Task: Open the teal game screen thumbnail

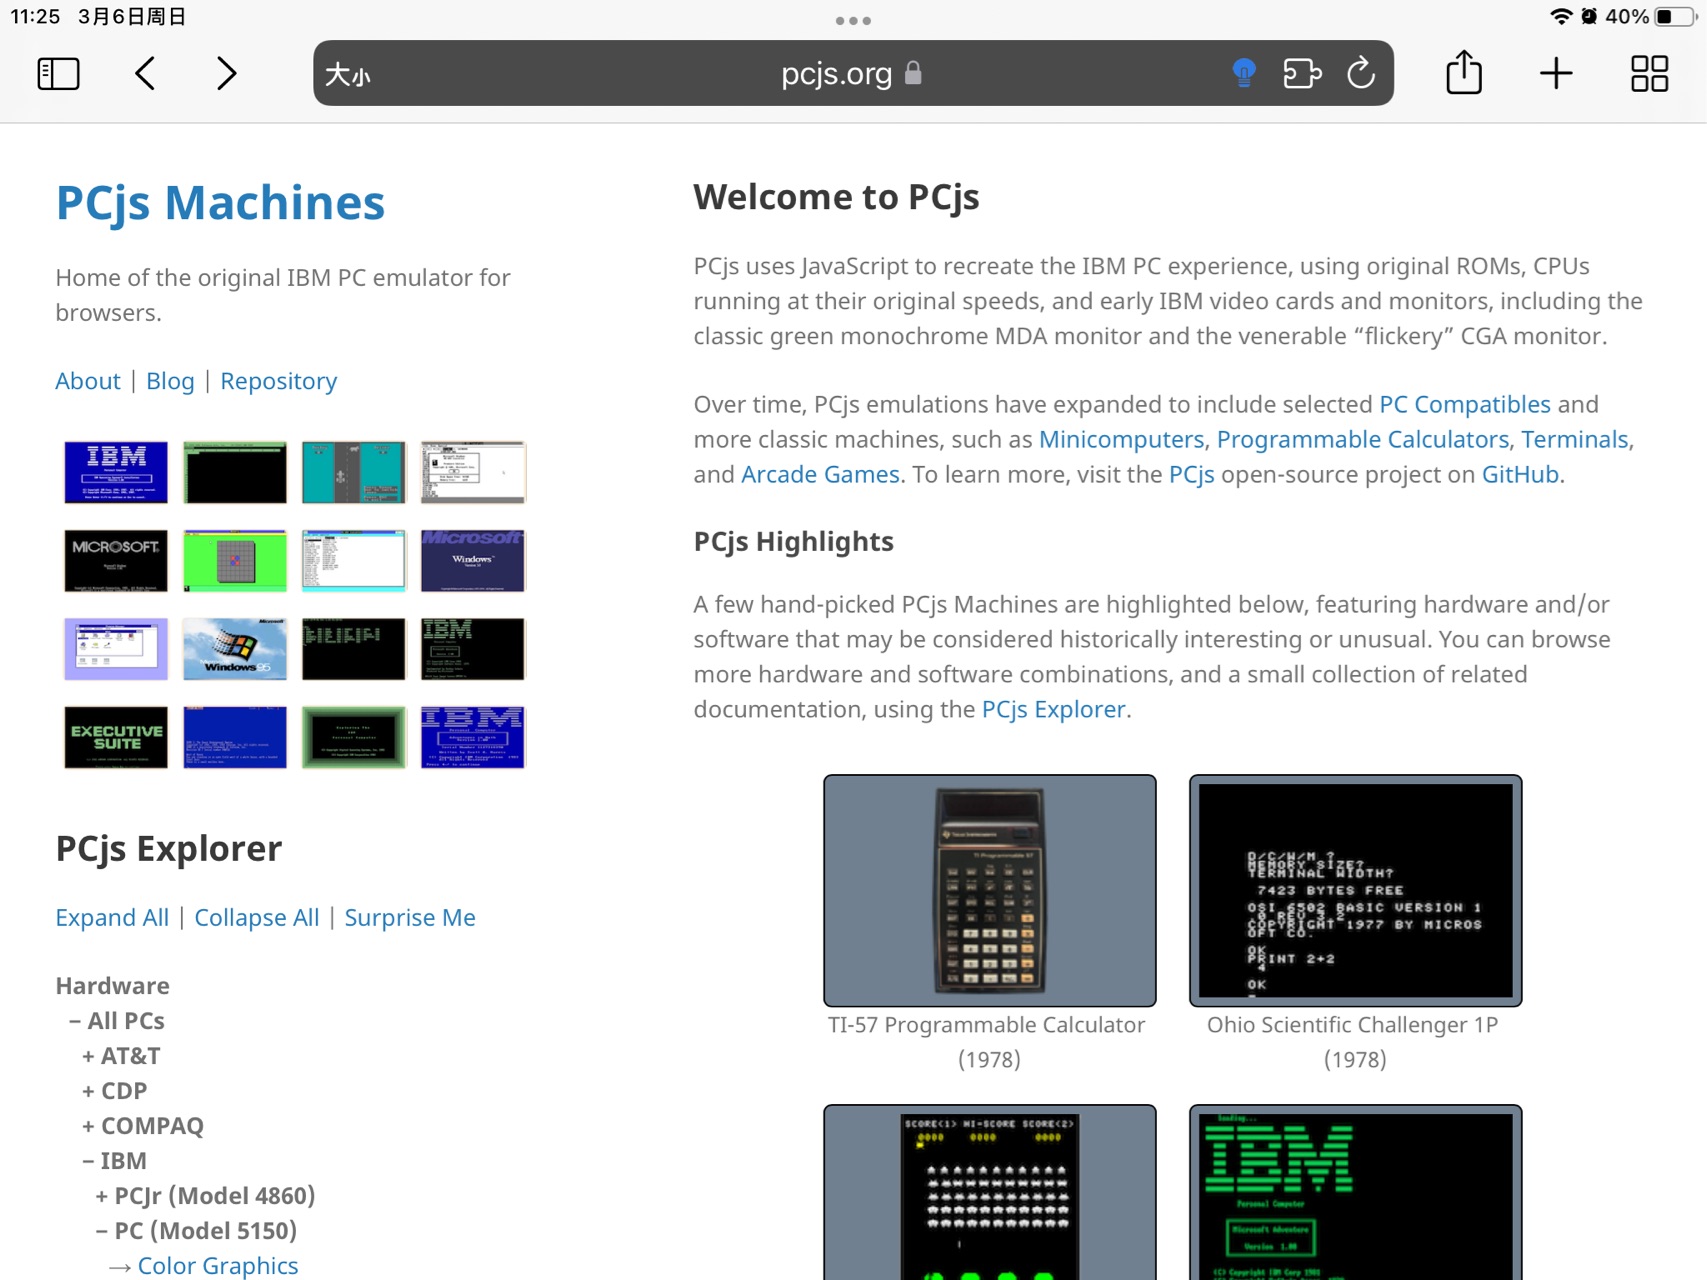Action: tap(354, 472)
